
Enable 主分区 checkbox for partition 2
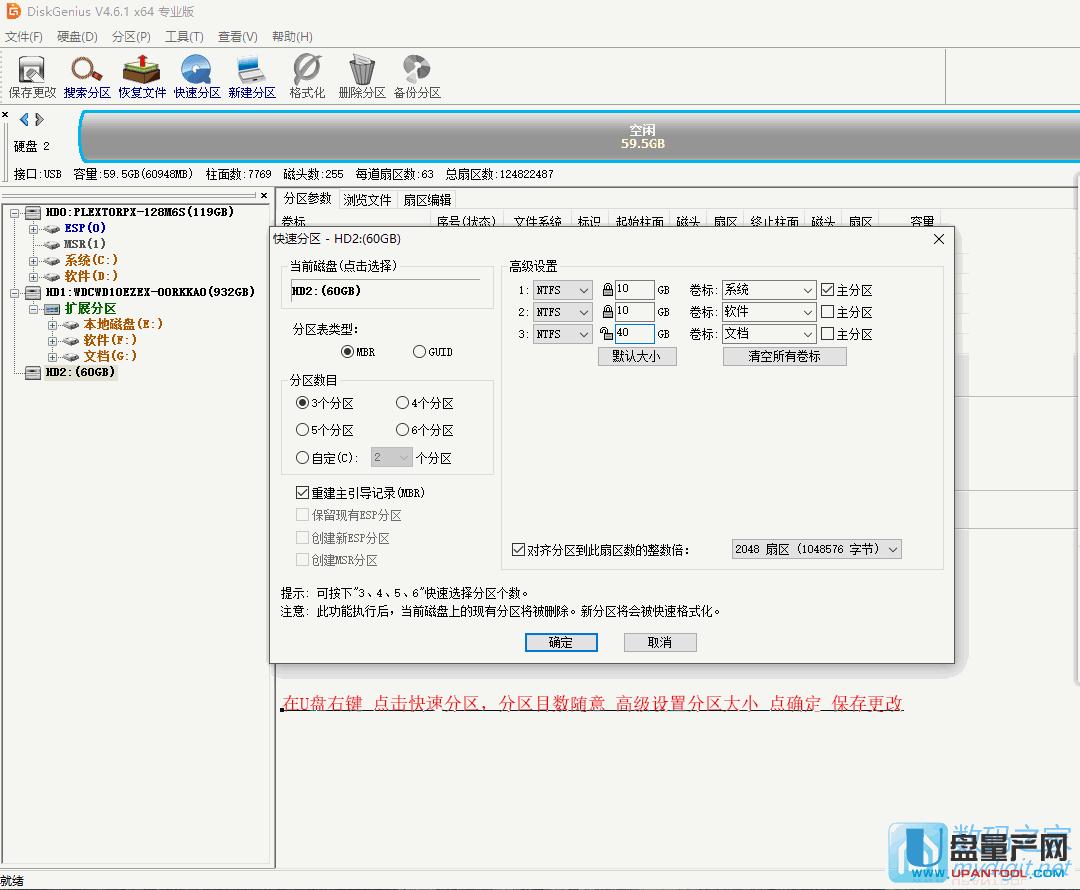[x=827, y=312]
